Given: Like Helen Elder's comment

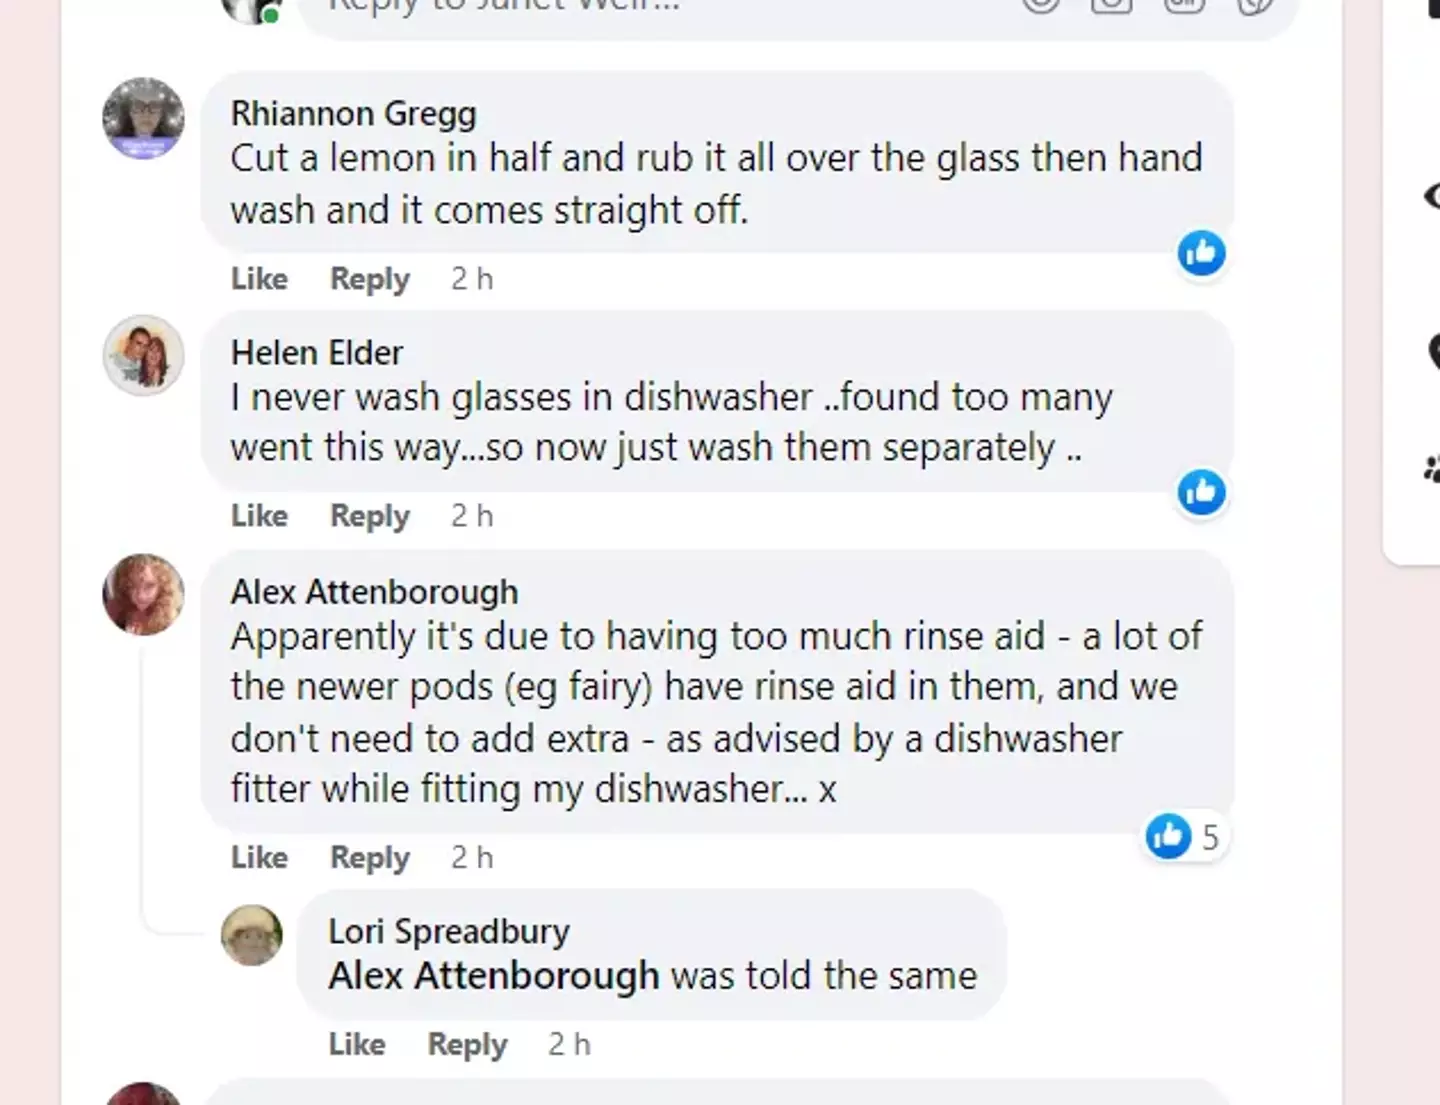Looking at the screenshot, I should click(258, 516).
